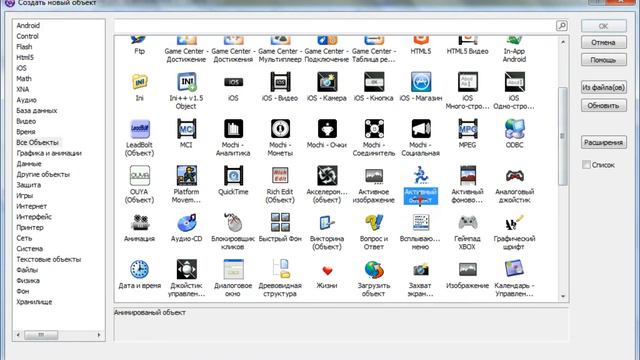The image size is (640, 360).
Task: Select the Mochi - Монеты object
Action: click(280, 129)
